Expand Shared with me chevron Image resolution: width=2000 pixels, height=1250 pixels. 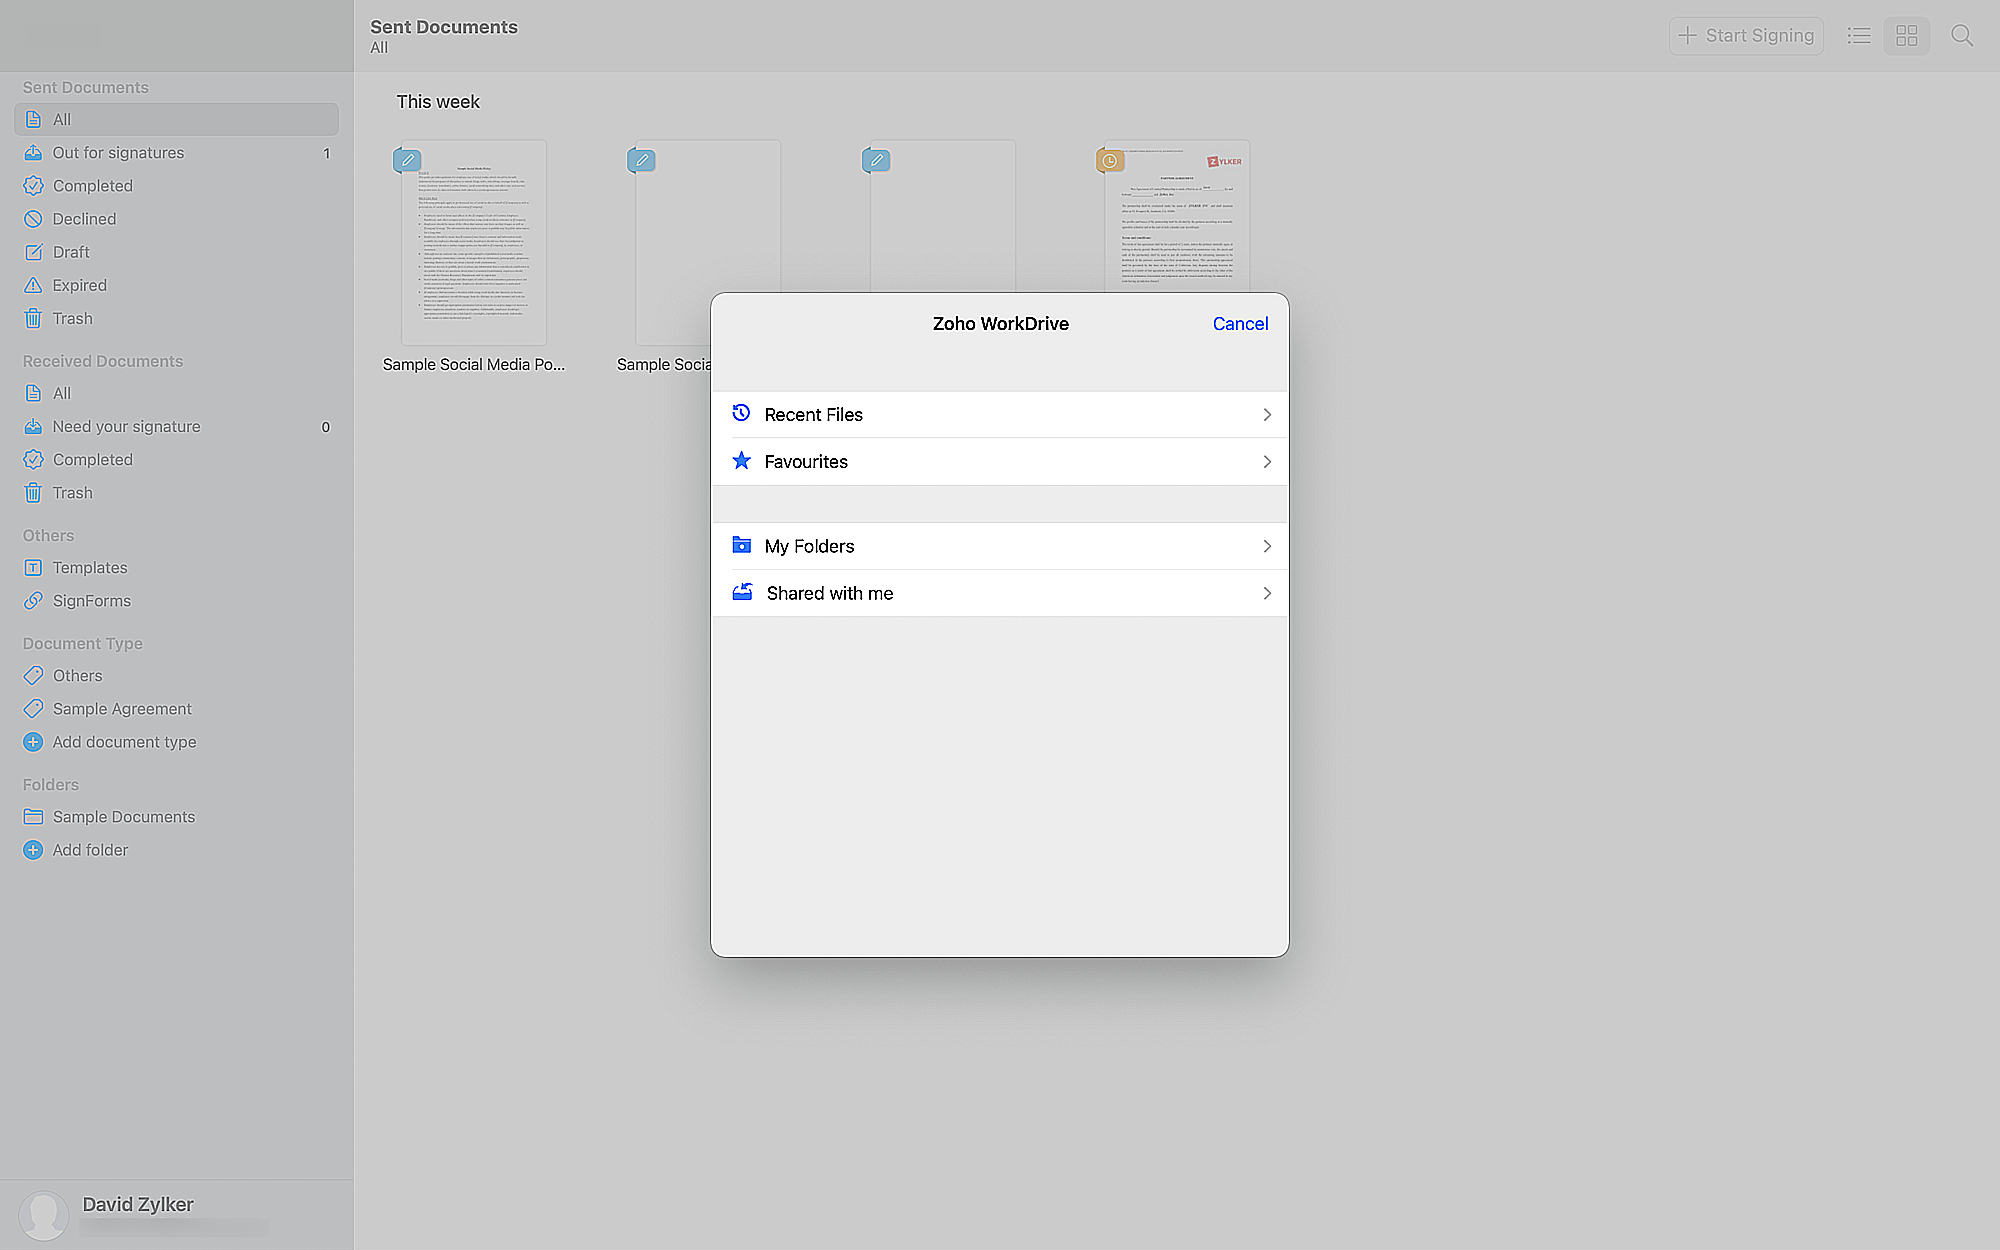tap(1266, 593)
